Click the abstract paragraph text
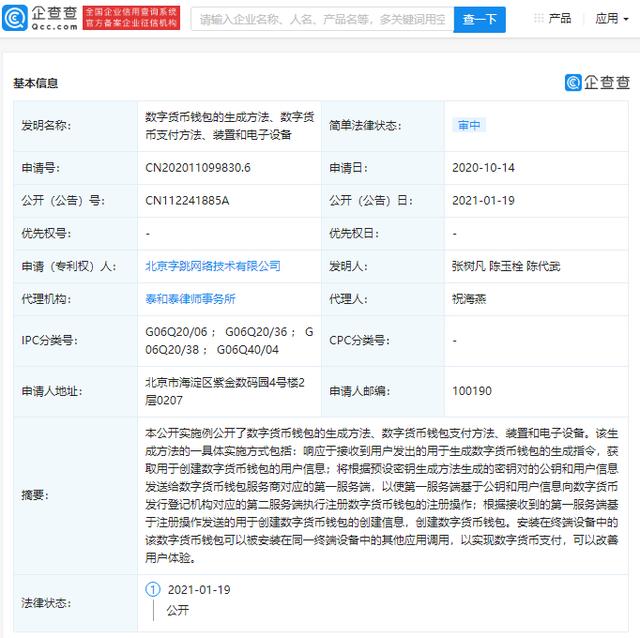The width and height of the screenshot is (640, 638). [x=381, y=495]
